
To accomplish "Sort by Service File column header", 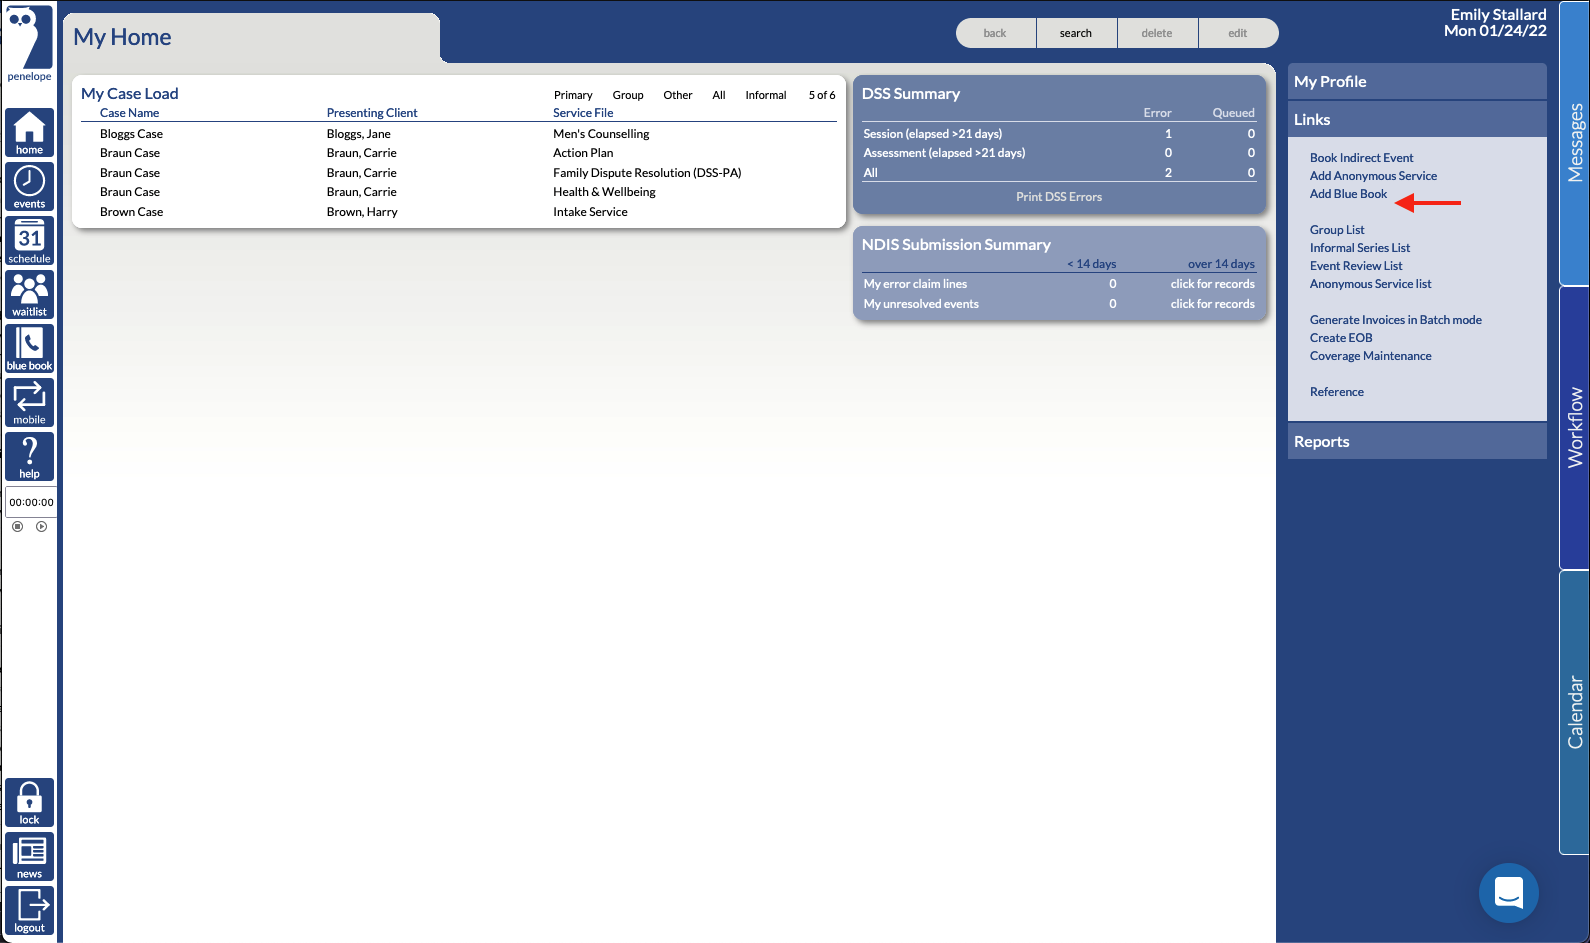I will click(583, 113).
